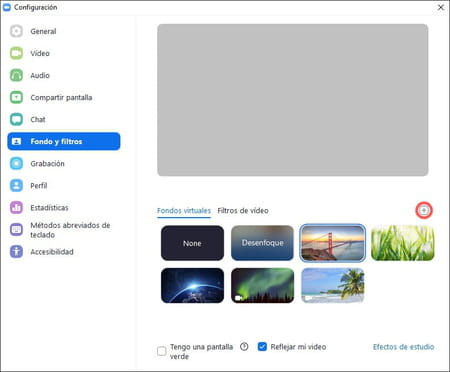This screenshot has width=450, height=372.
Task: Open the General settings icon
Action: [x=16, y=31]
